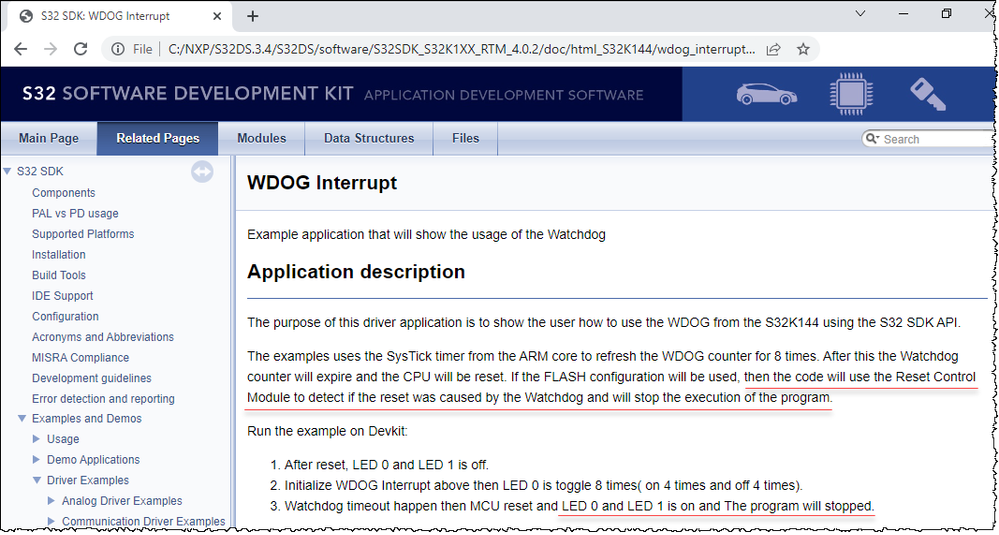Open the Components page

click(x=64, y=193)
